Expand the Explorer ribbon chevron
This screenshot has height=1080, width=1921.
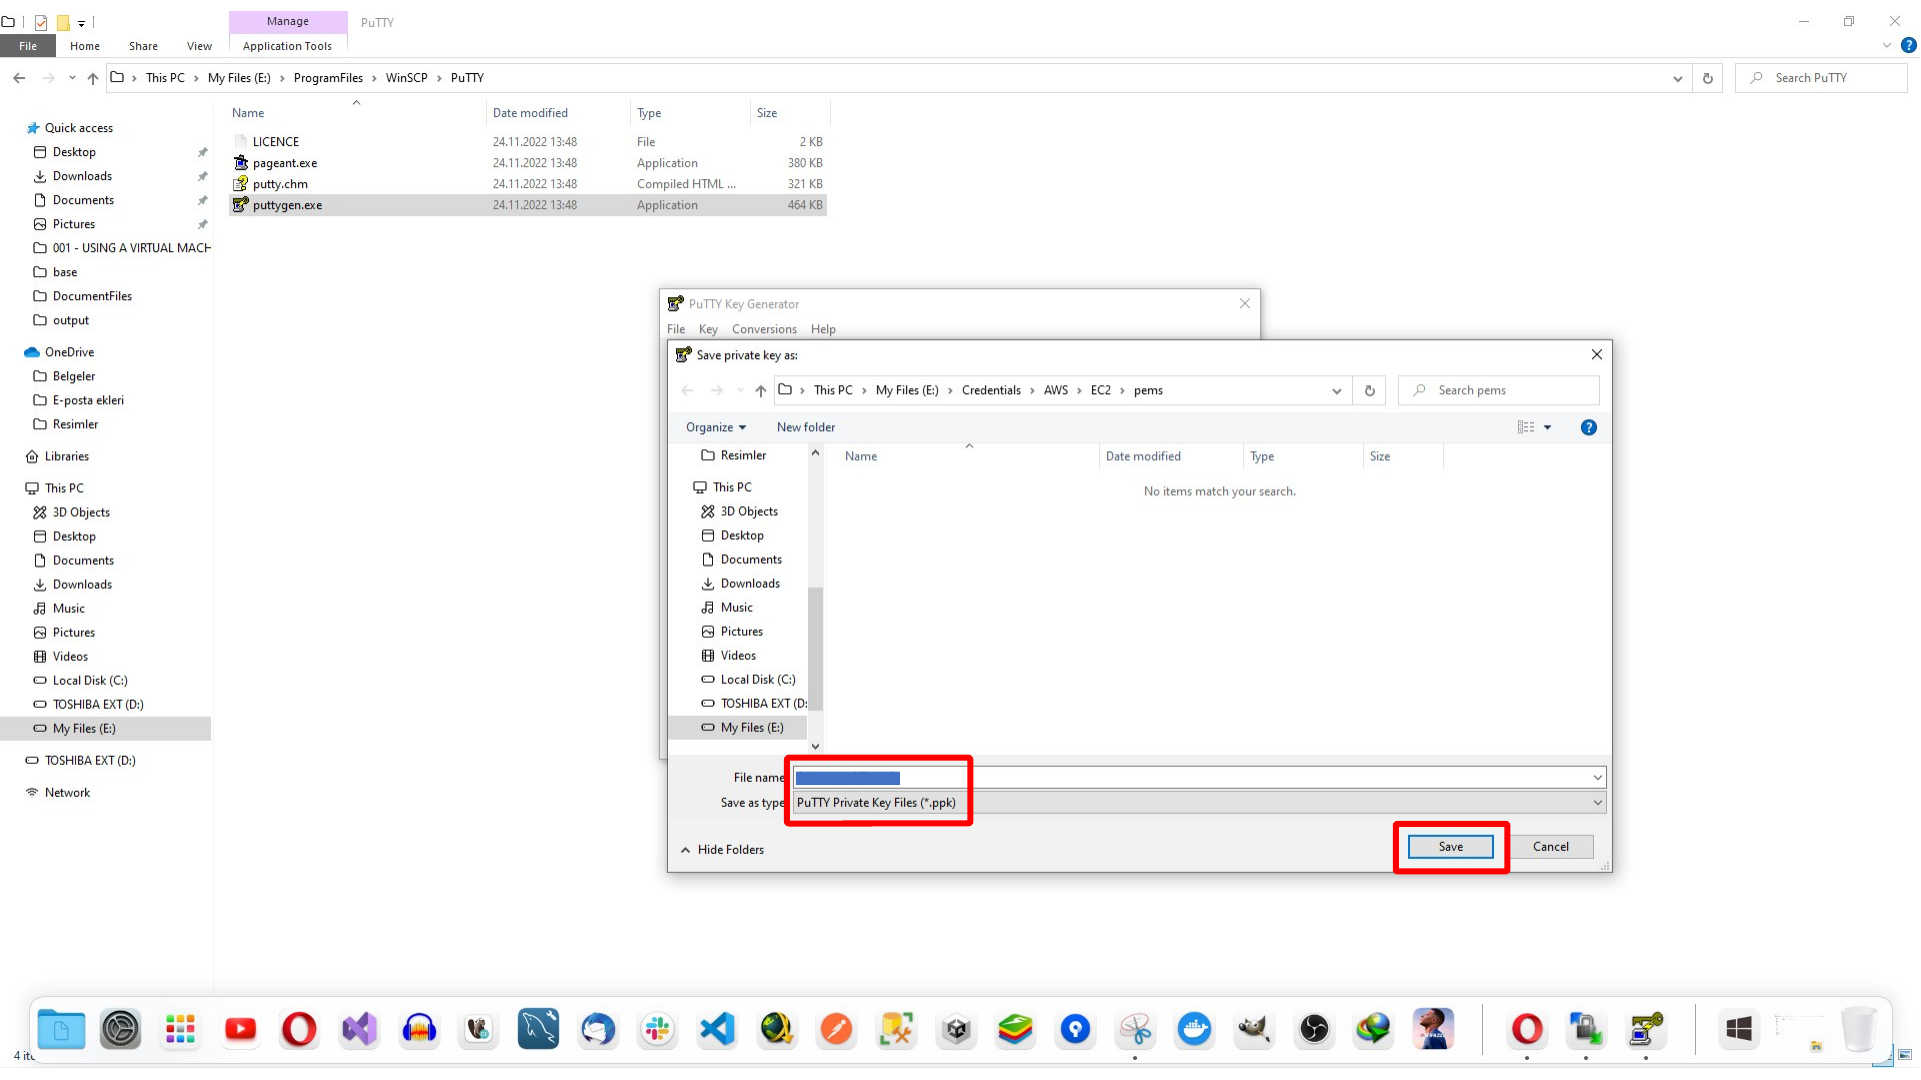click(1886, 45)
